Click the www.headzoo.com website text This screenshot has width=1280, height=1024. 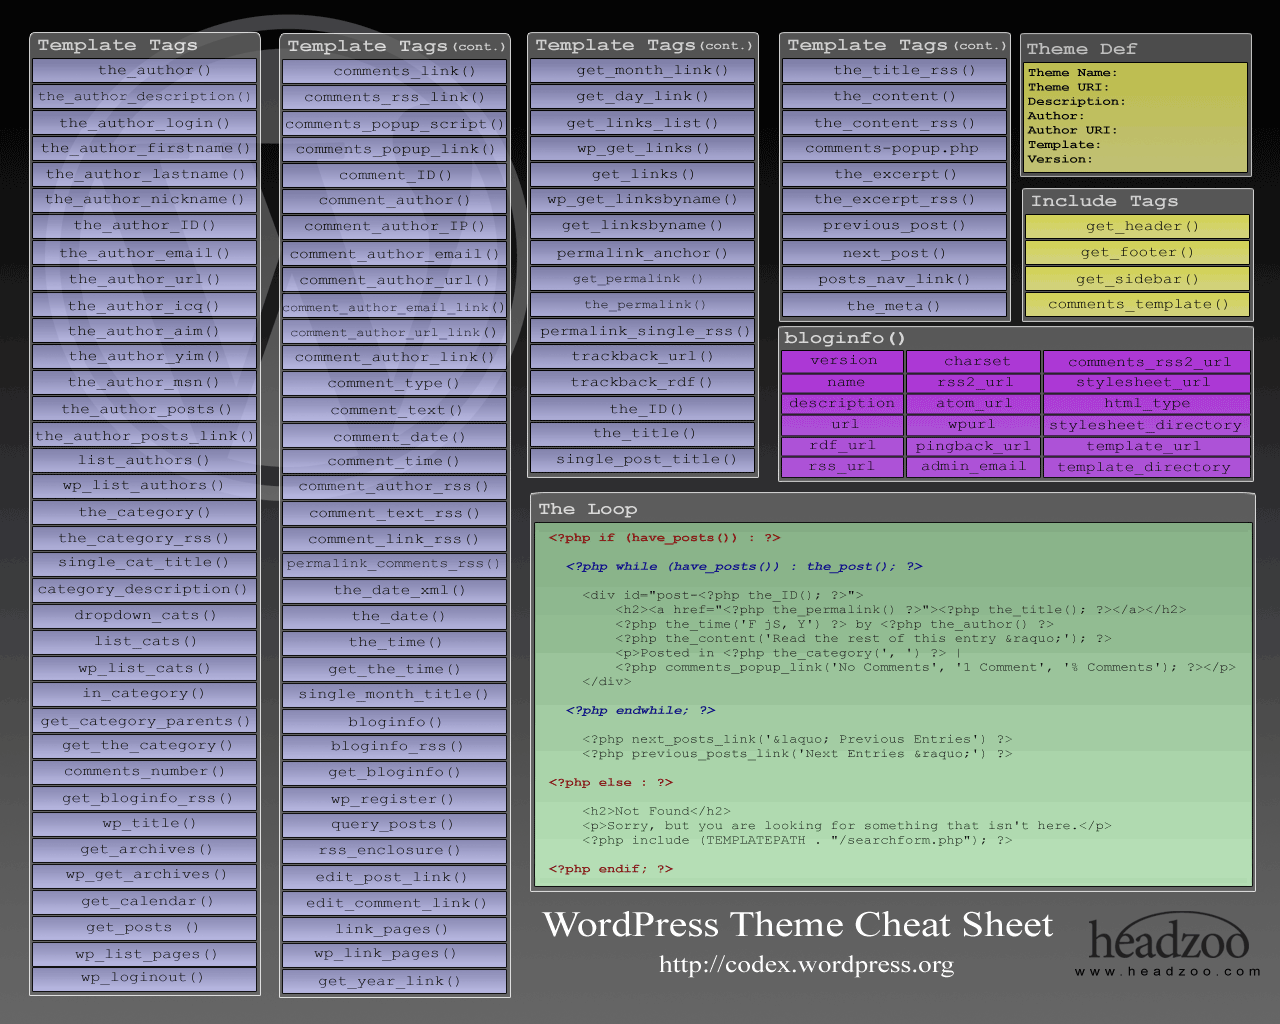(1167, 971)
